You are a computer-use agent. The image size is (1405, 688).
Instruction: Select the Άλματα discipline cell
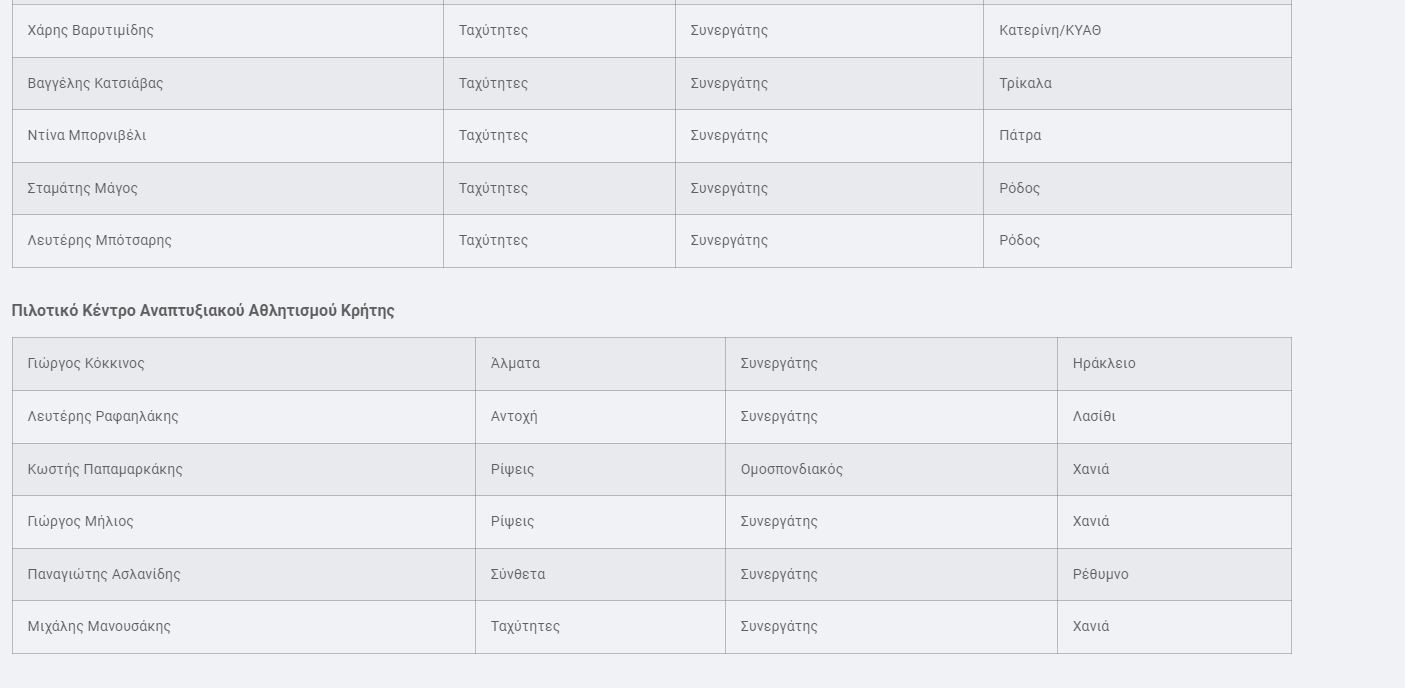(x=515, y=364)
